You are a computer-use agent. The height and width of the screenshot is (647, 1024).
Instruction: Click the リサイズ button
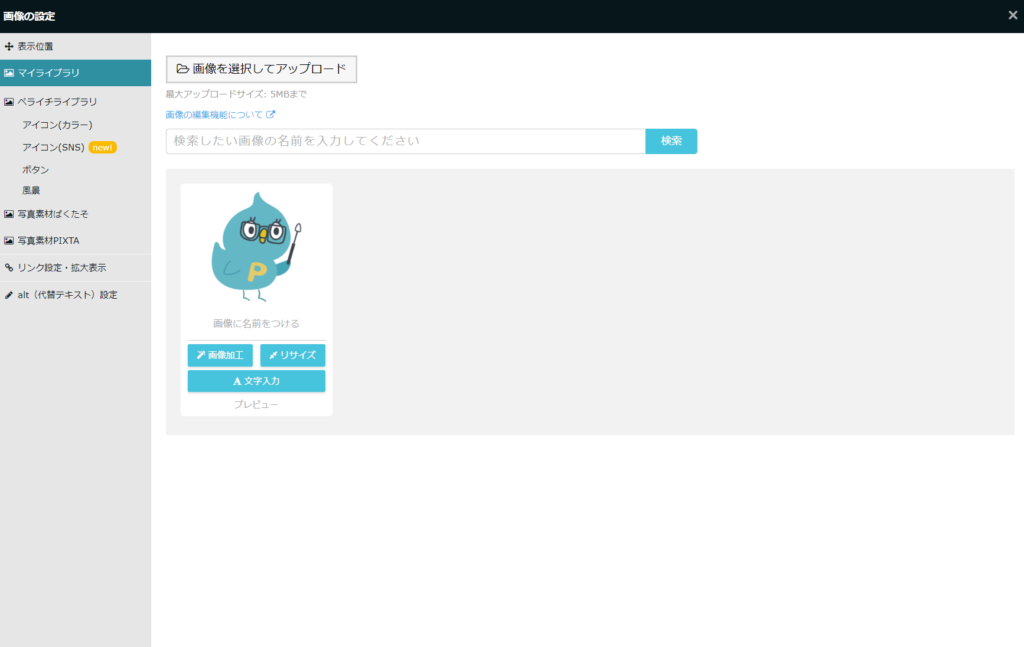[292, 355]
